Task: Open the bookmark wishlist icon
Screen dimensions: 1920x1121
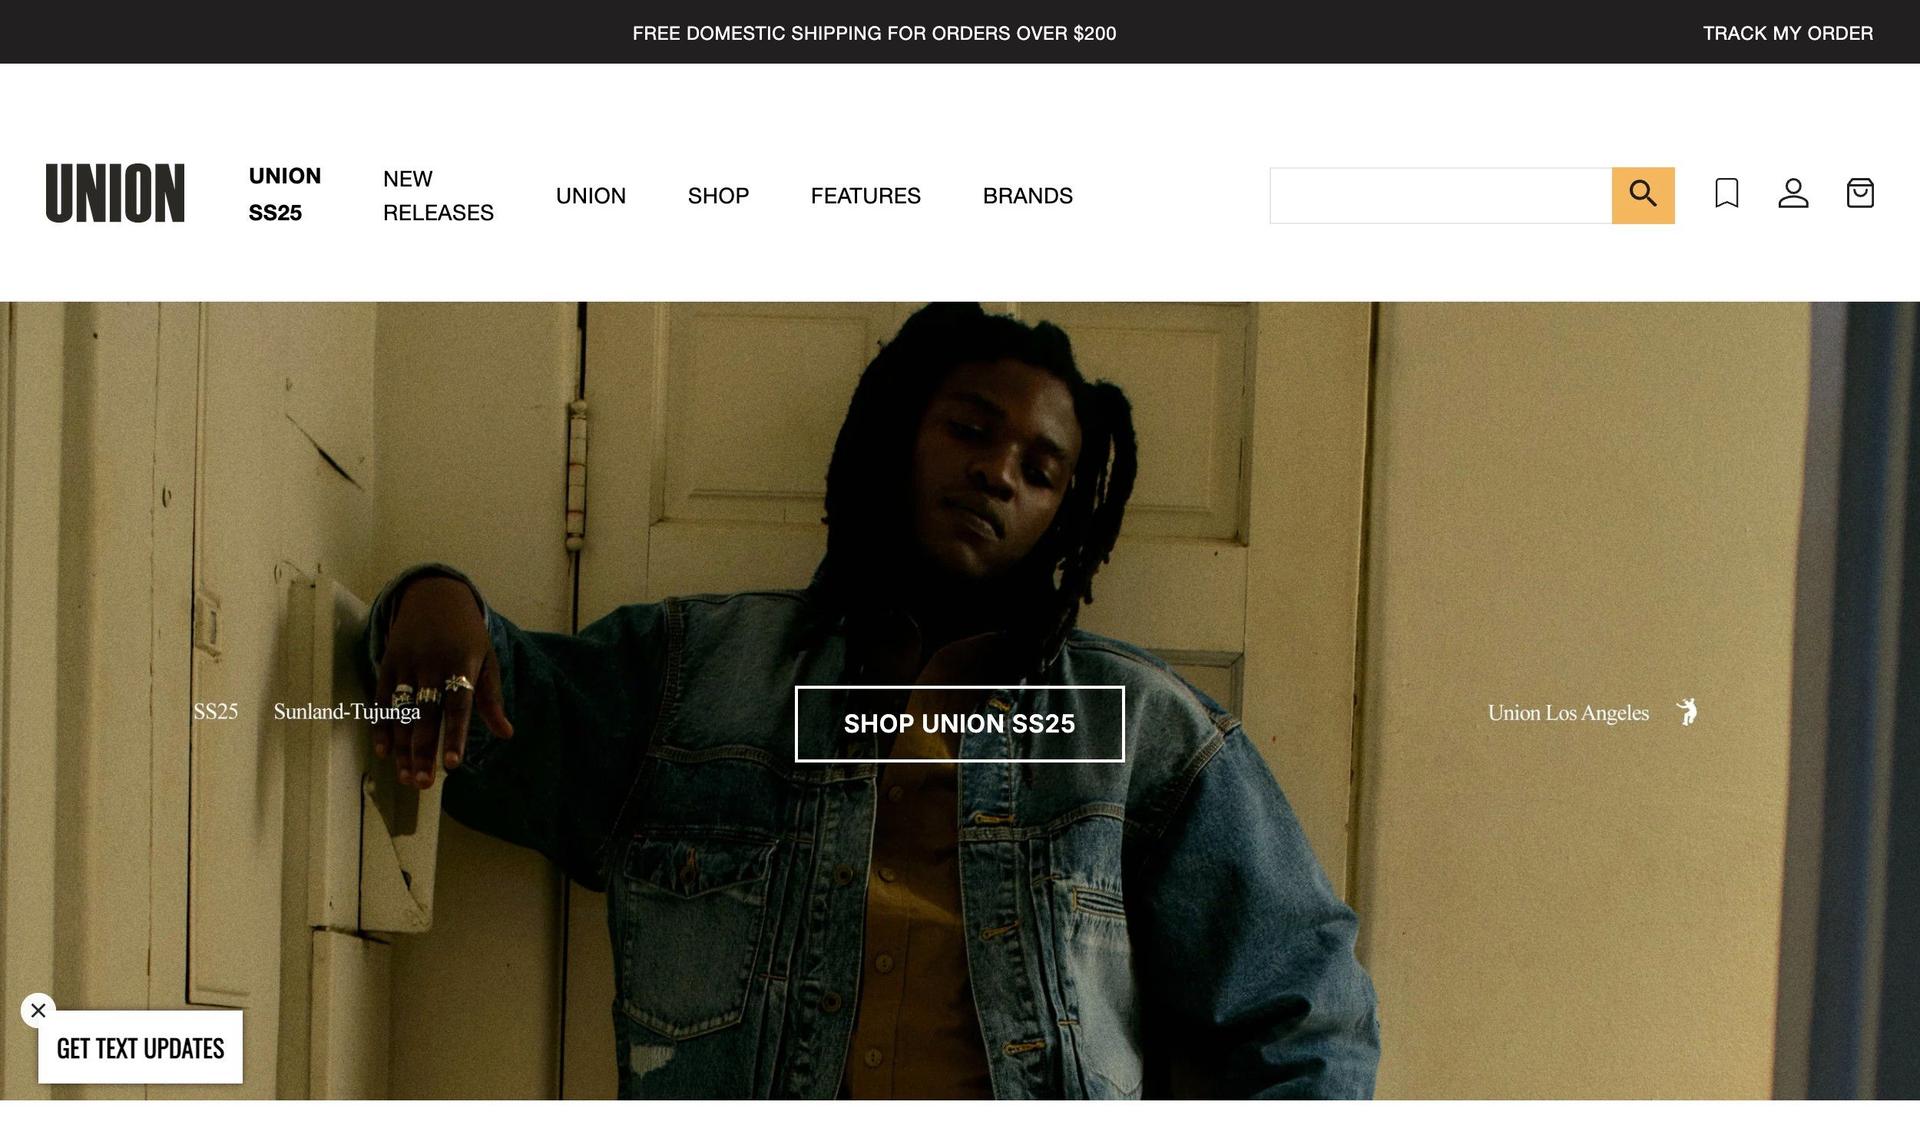Action: (1726, 193)
